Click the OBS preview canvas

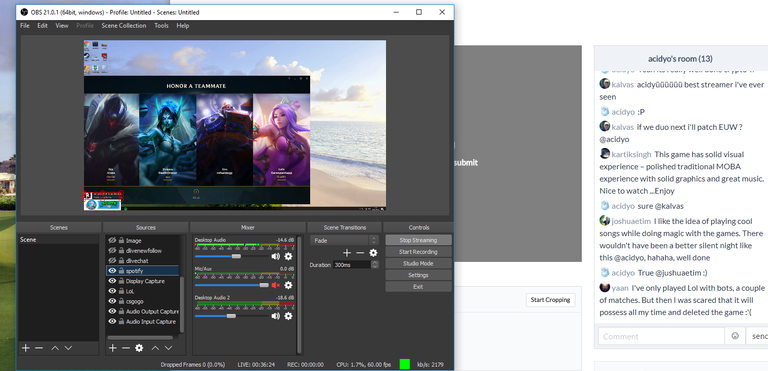pyautogui.click(x=235, y=125)
